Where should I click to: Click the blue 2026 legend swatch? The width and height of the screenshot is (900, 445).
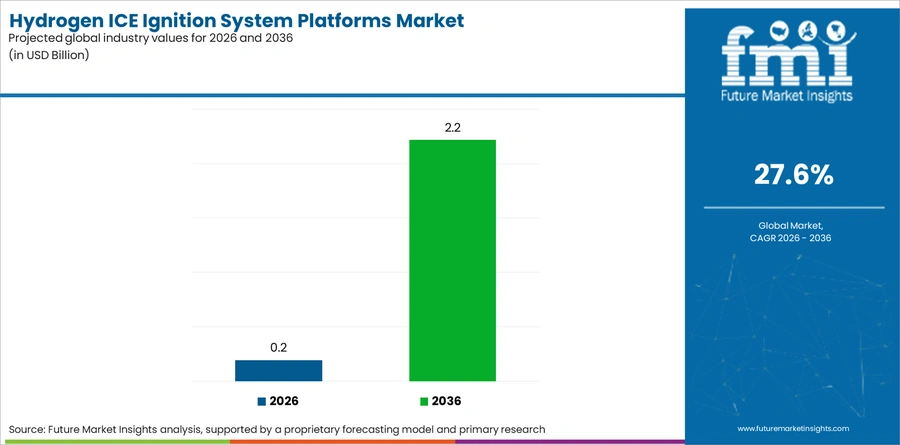(262, 402)
